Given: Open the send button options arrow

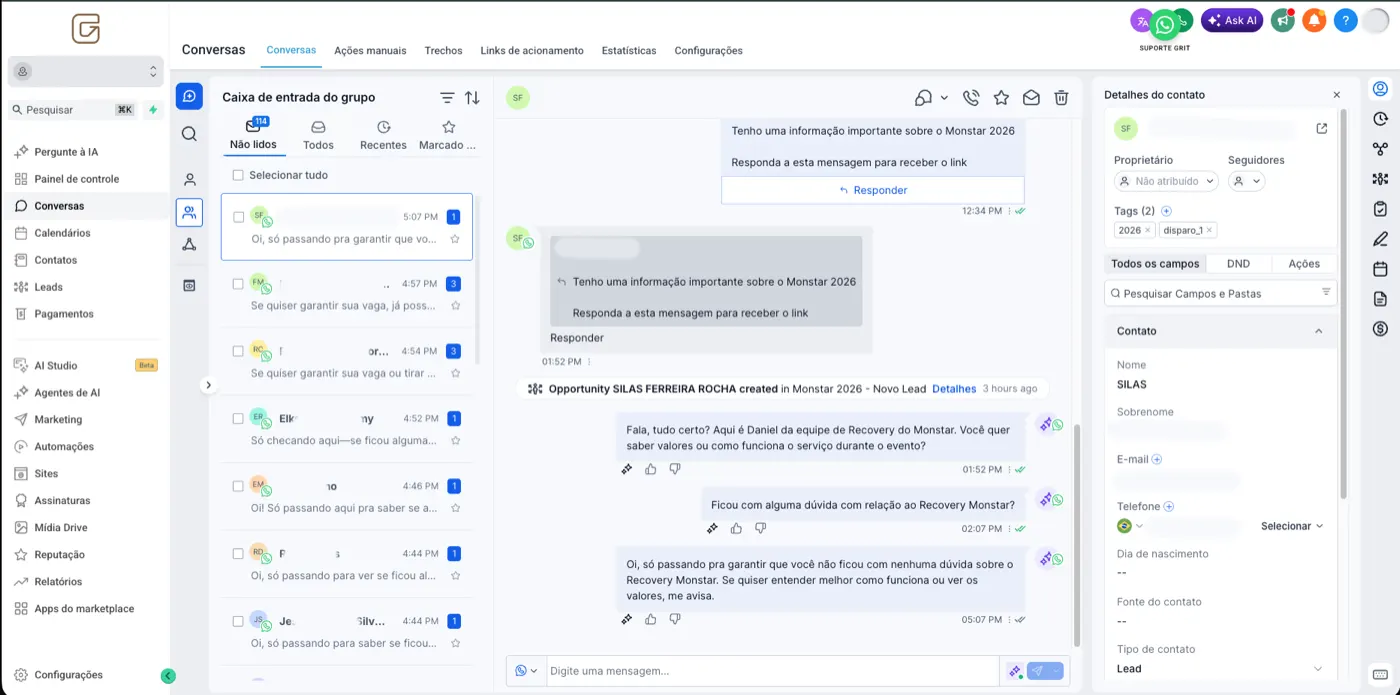Looking at the screenshot, I should click(1057, 671).
